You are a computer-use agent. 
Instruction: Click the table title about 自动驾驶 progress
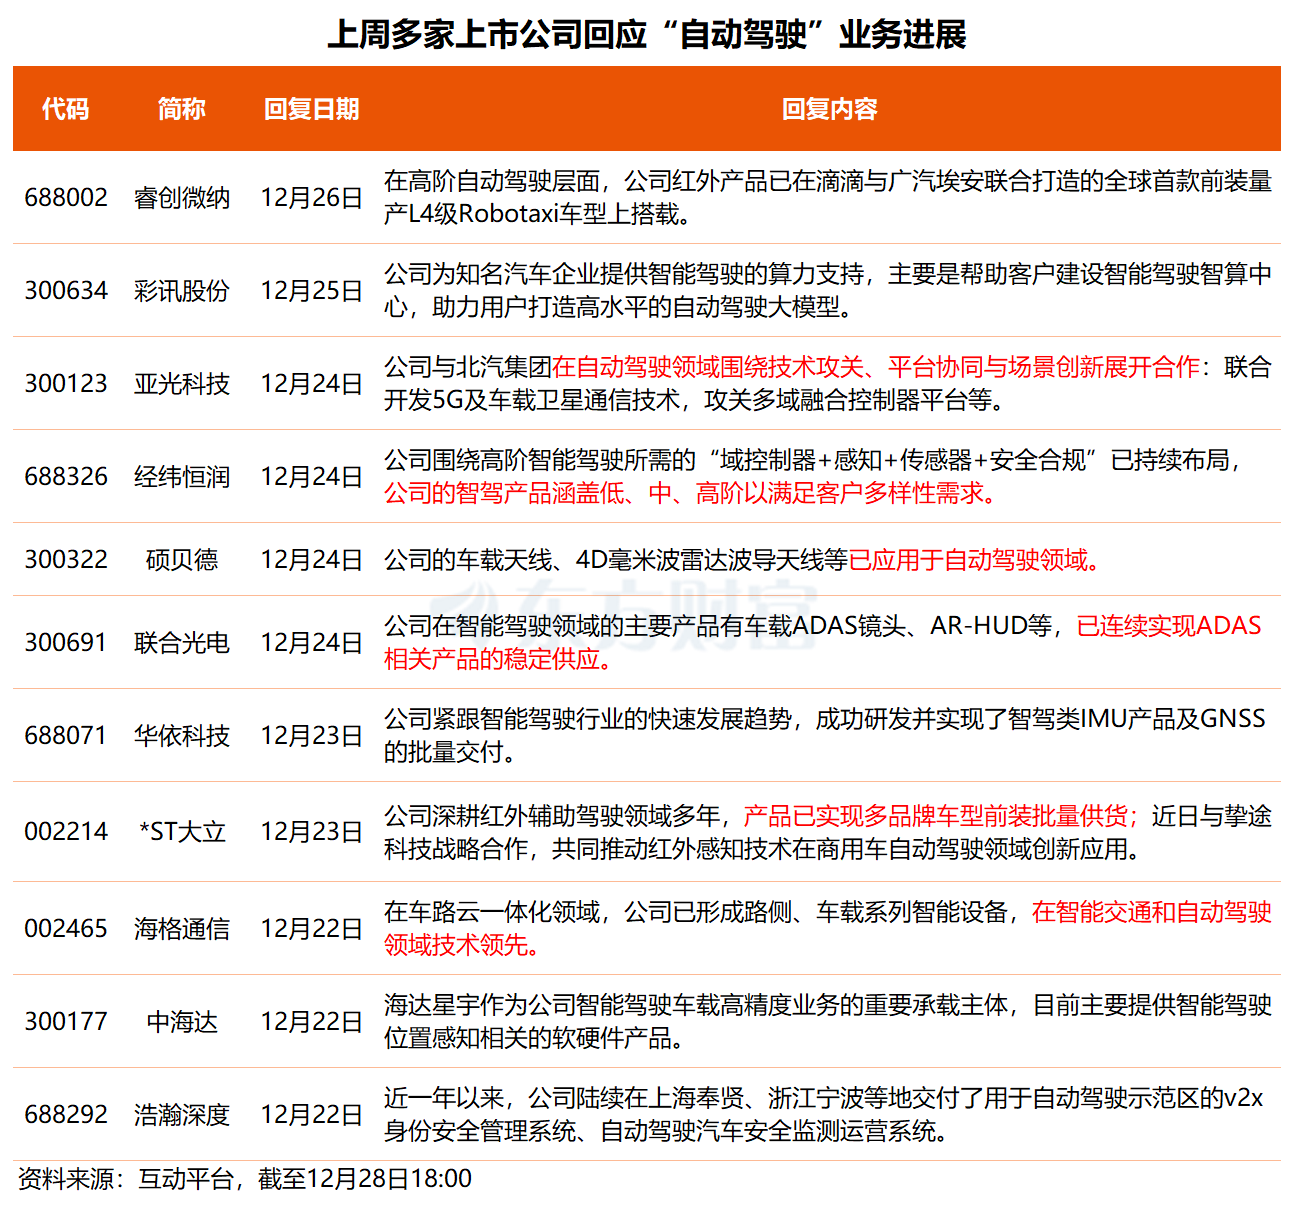point(647,31)
